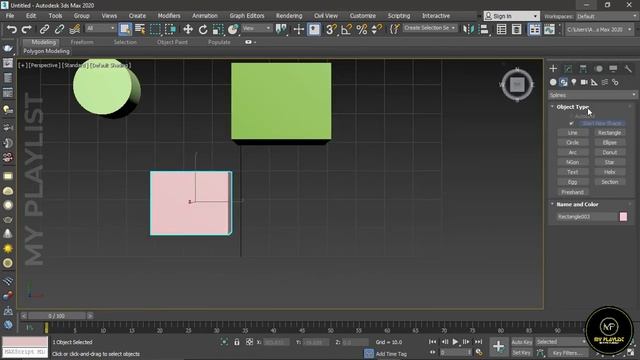Click the Select and Place tool

click(233, 29)
